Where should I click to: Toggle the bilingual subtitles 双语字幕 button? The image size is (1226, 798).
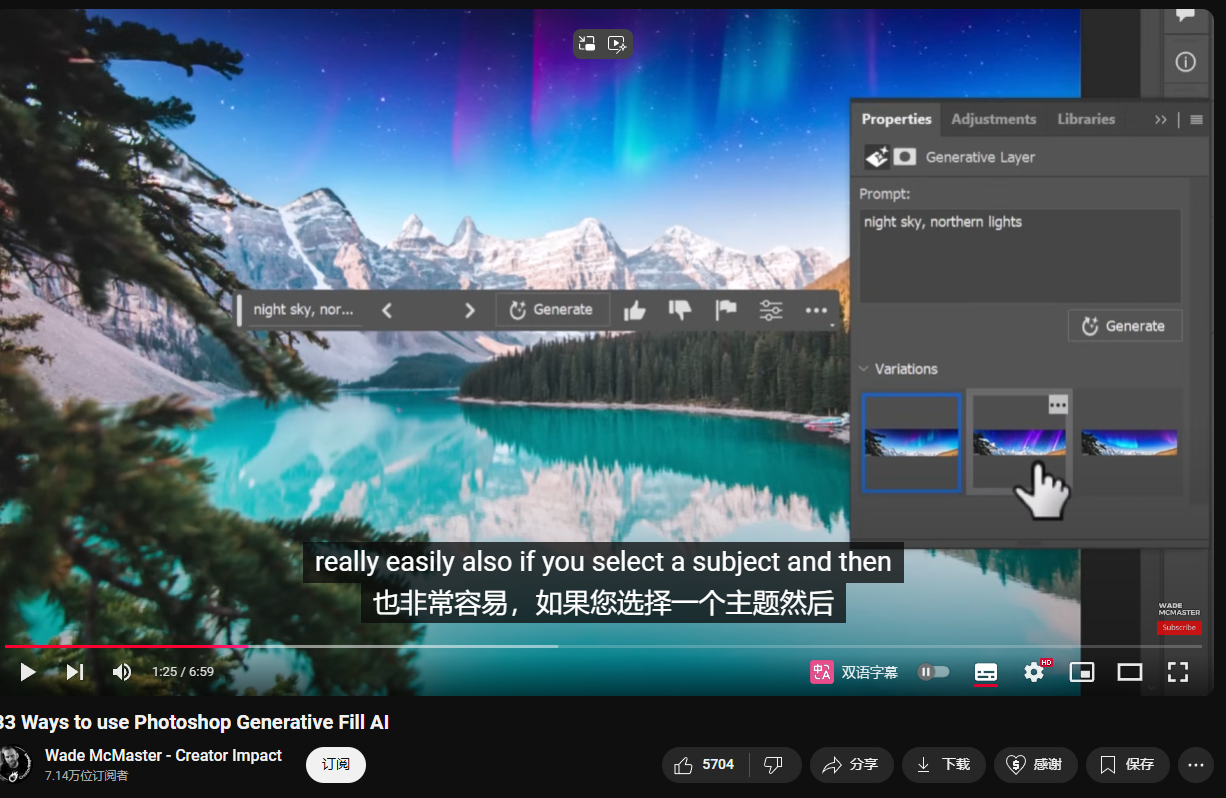(854, 672)
